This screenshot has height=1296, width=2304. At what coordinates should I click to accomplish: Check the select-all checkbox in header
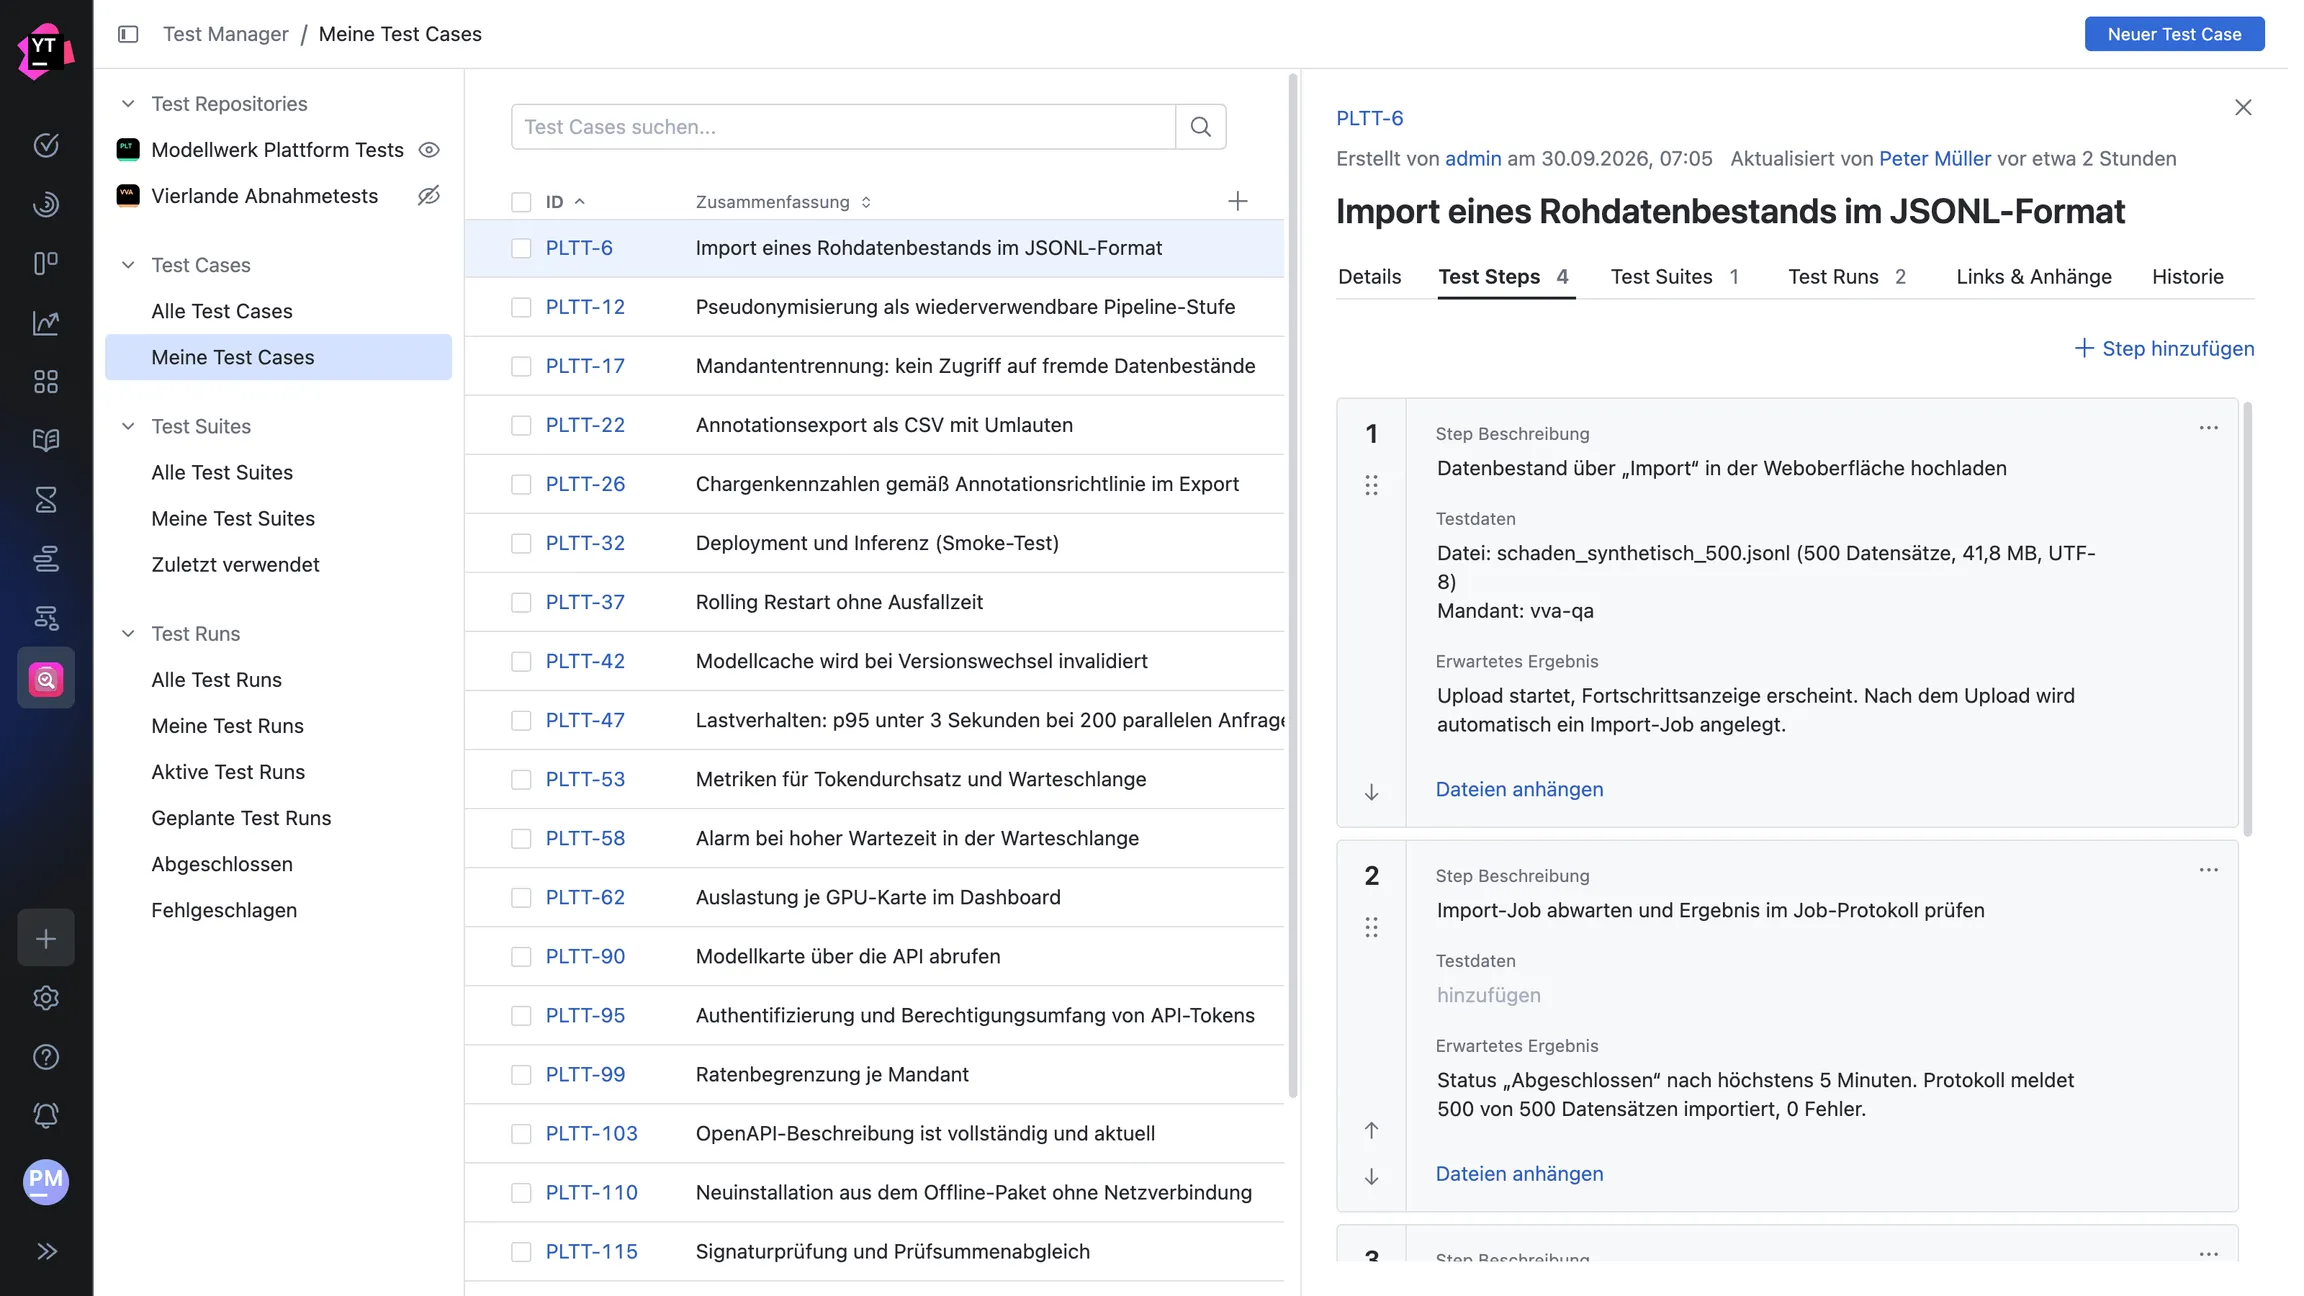pos(521,202)
